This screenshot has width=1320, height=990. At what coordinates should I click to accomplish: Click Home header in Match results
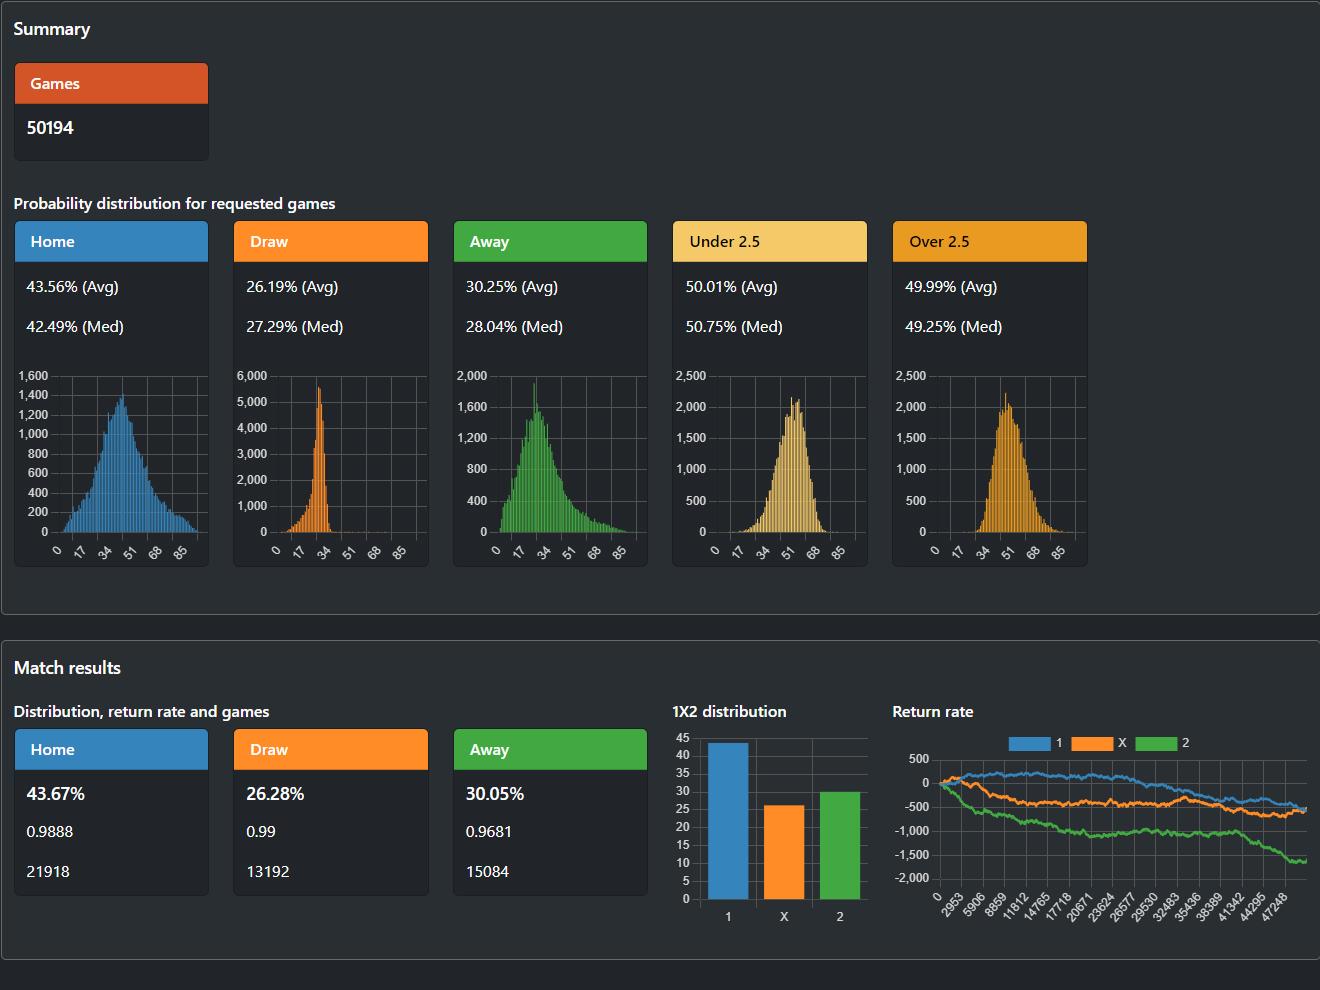coord(111,750)
